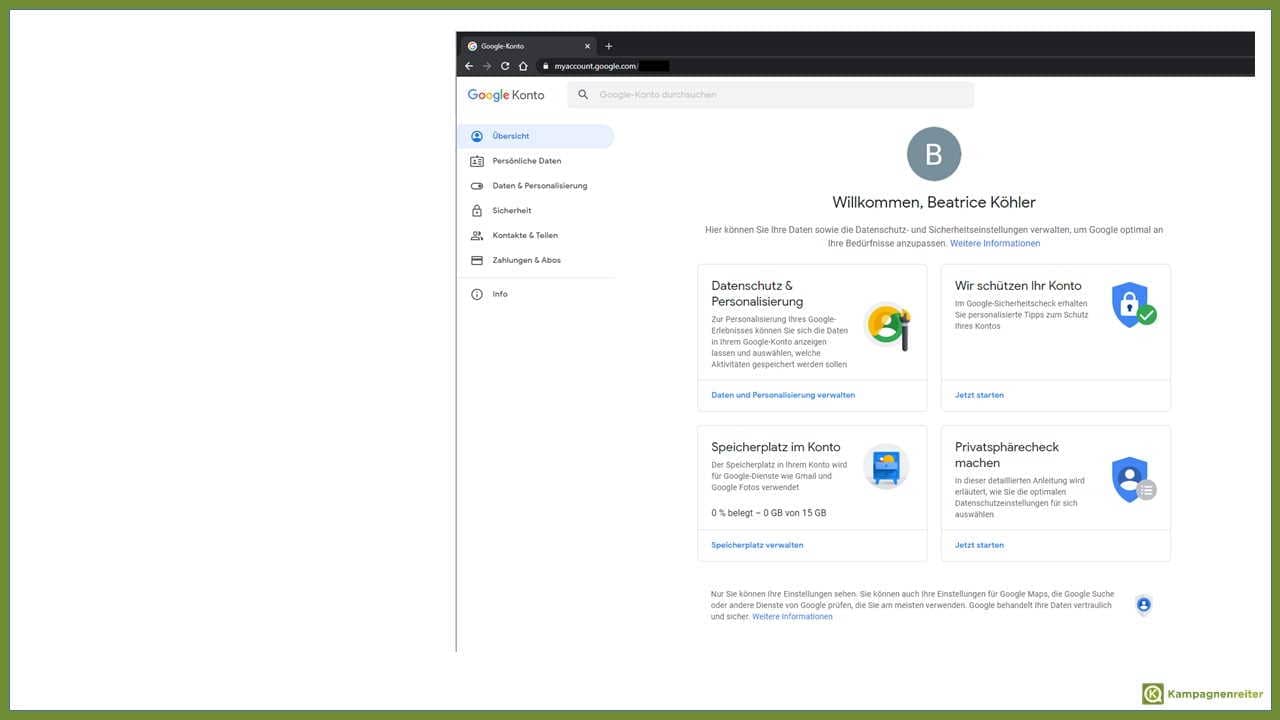Click the Privatsphärecheck shield with person icon
The height and width of the screenshot is (720, 1280).
[x=1133, y=481]
